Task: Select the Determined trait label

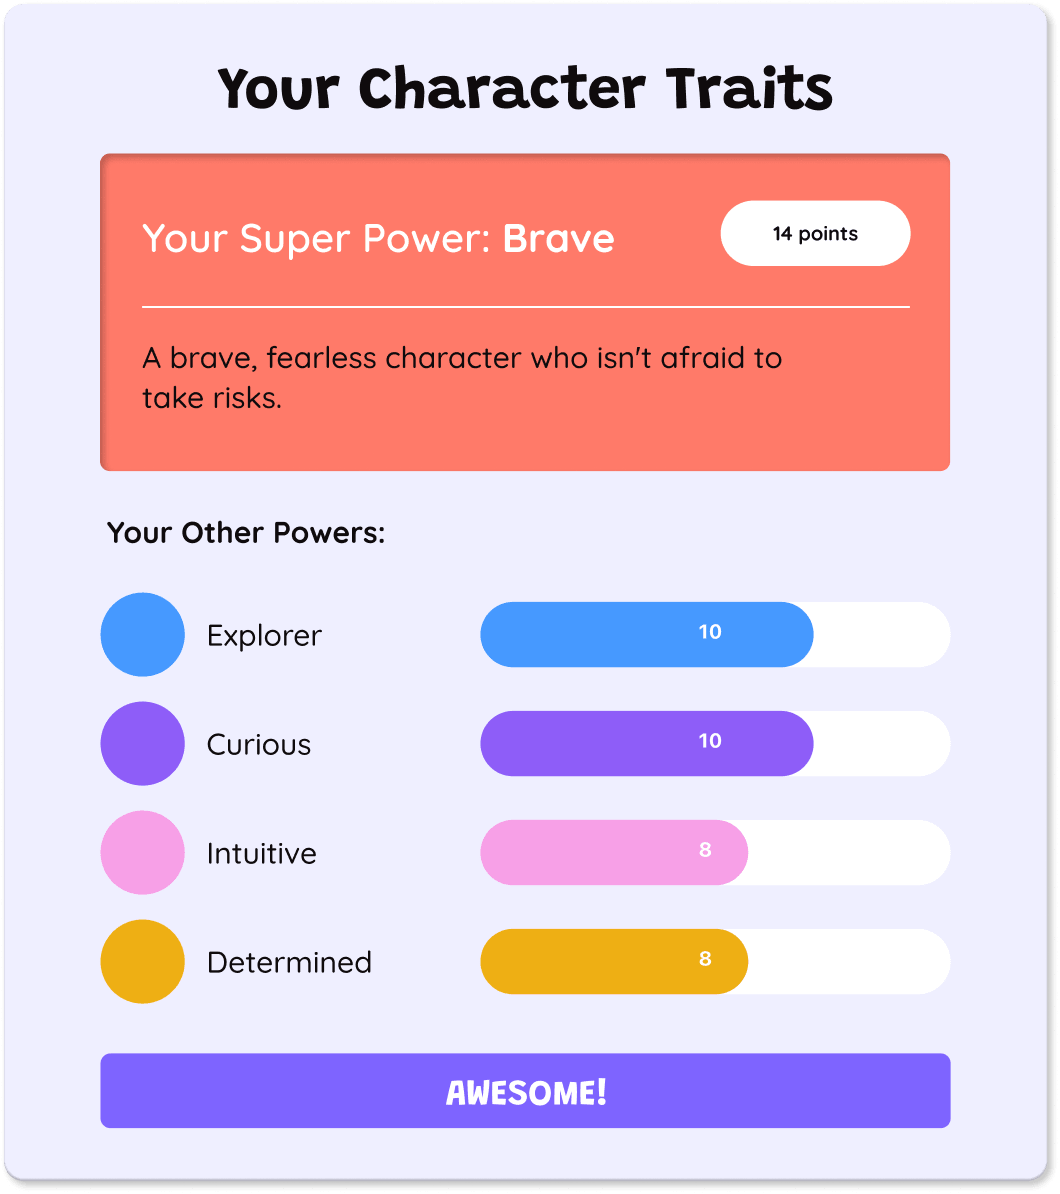Action: [289, 962]
